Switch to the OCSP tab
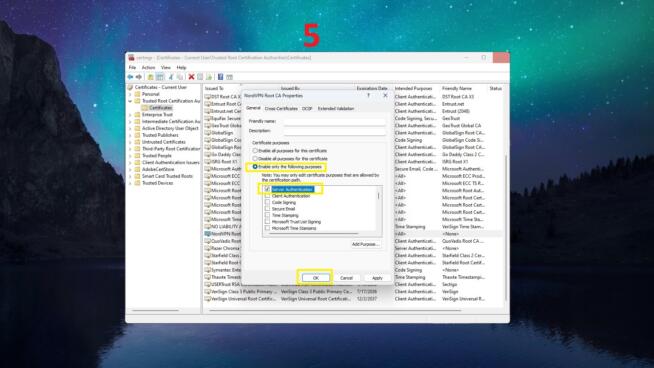 (307, 108)
